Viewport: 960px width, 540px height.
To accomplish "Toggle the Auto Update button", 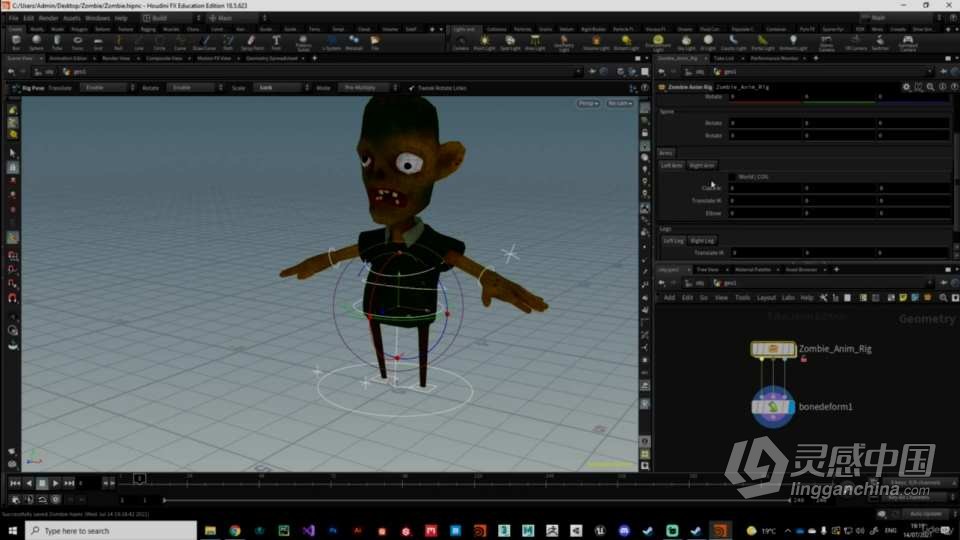I will tap(924, 514).
